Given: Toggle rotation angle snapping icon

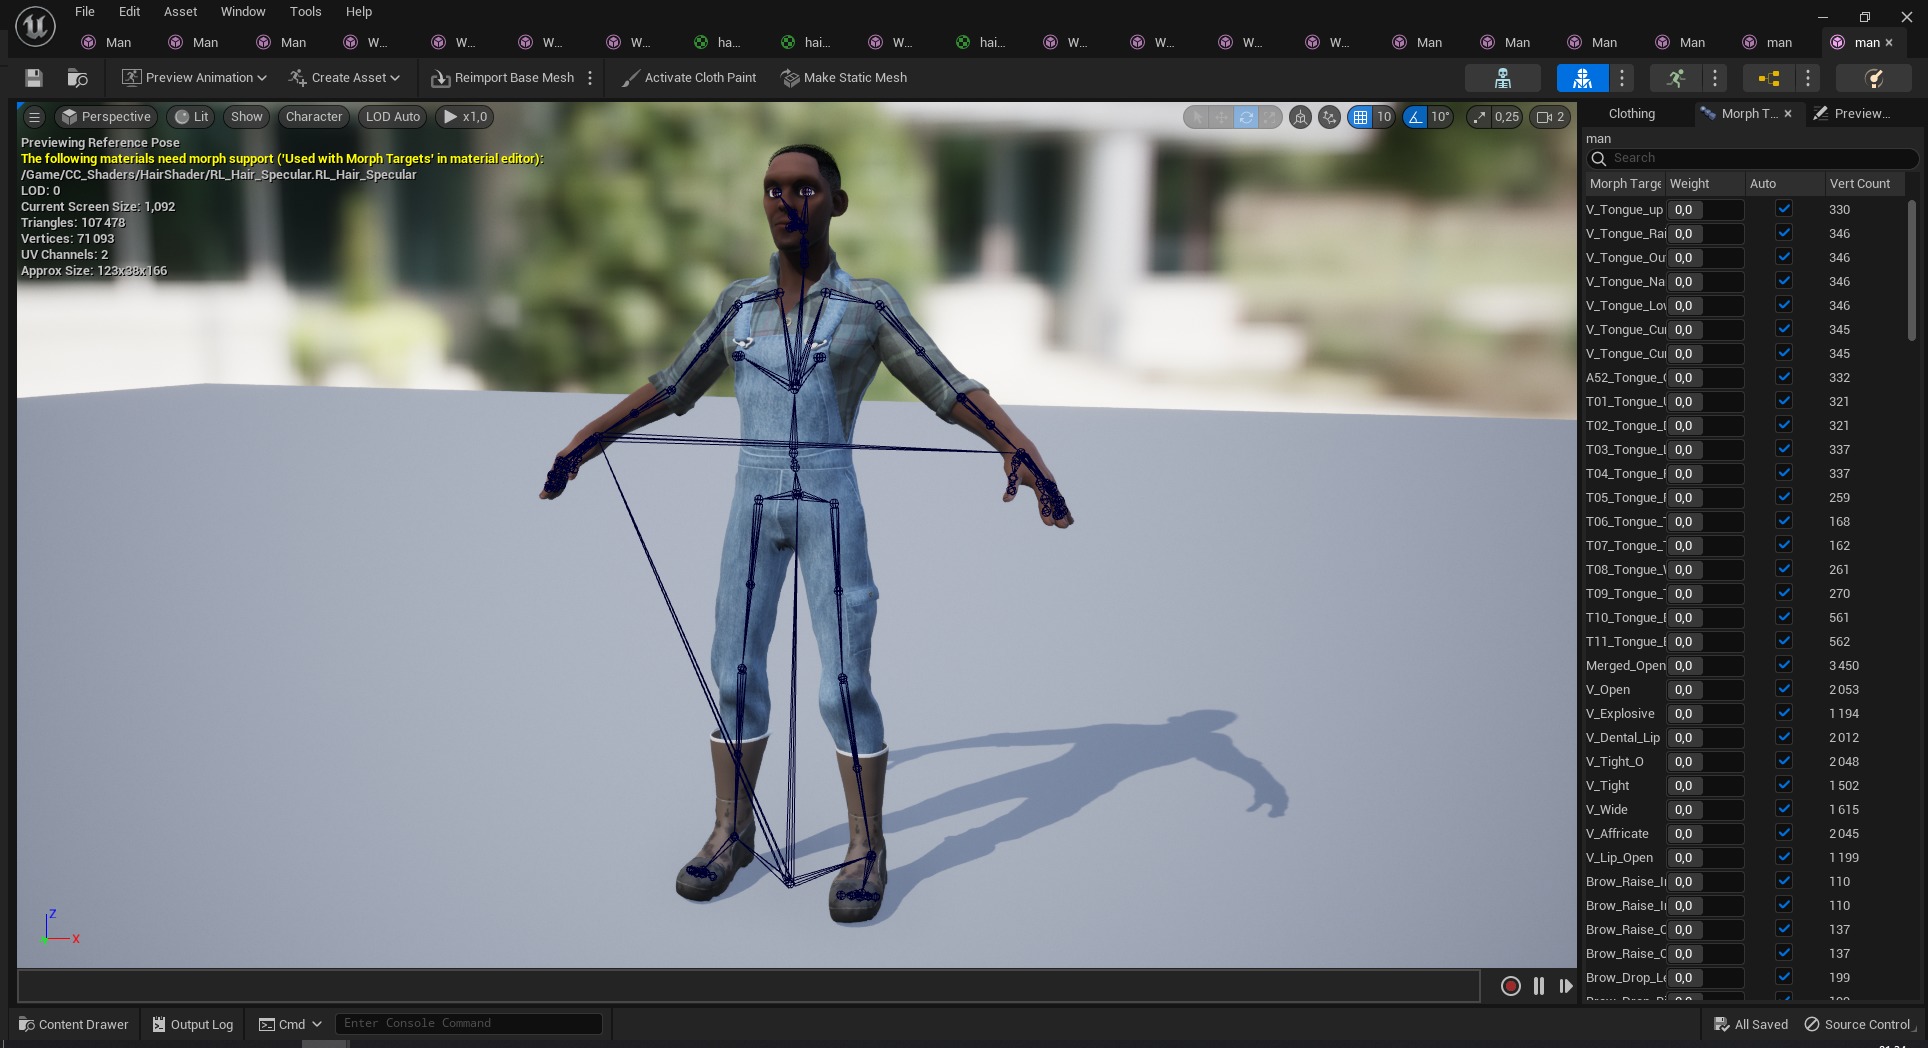Looking at the screenshot, I should 1415,117.
